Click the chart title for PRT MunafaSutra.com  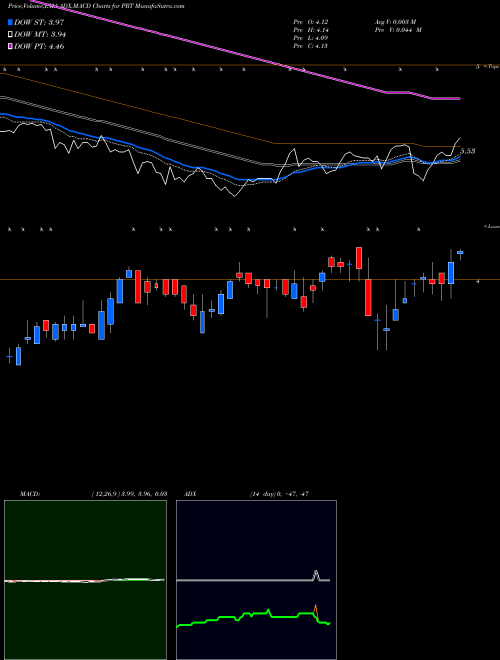pos(96,6)
